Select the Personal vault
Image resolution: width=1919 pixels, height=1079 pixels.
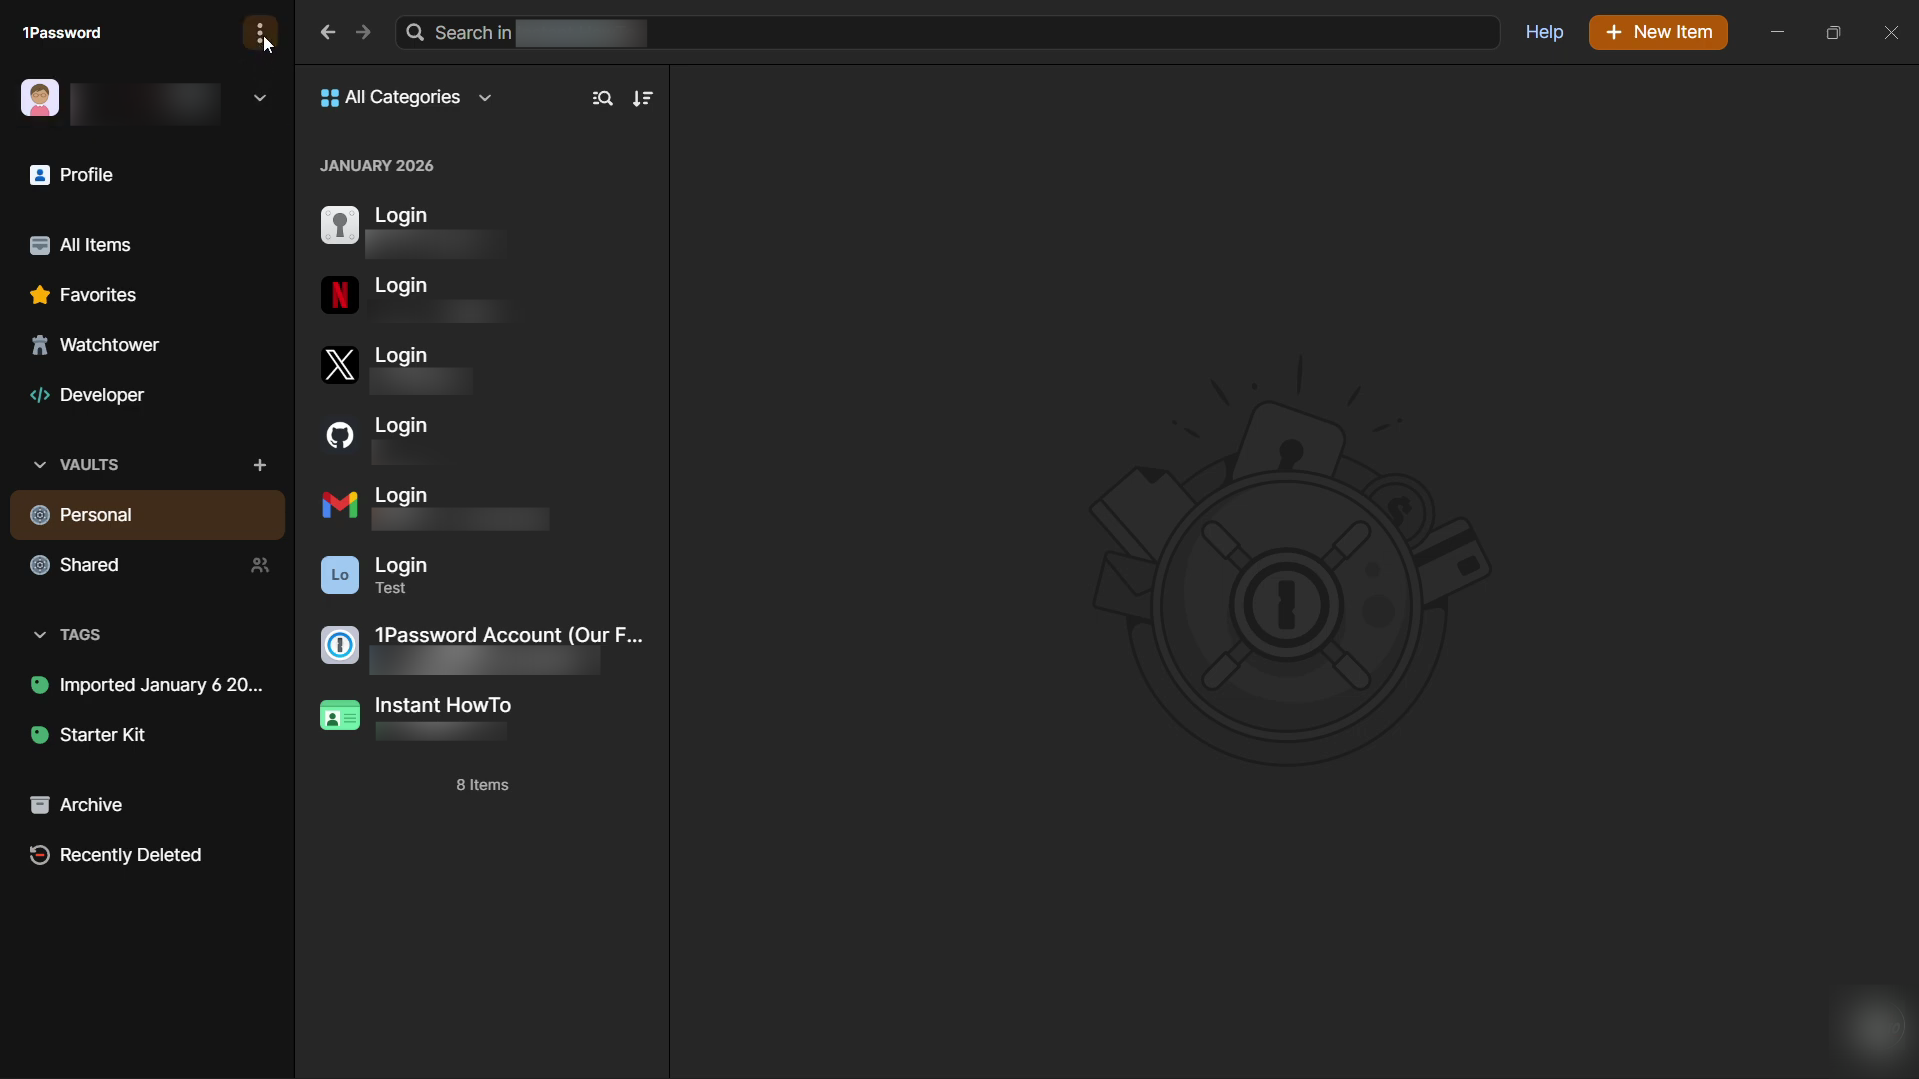click(x=148, y=515)
